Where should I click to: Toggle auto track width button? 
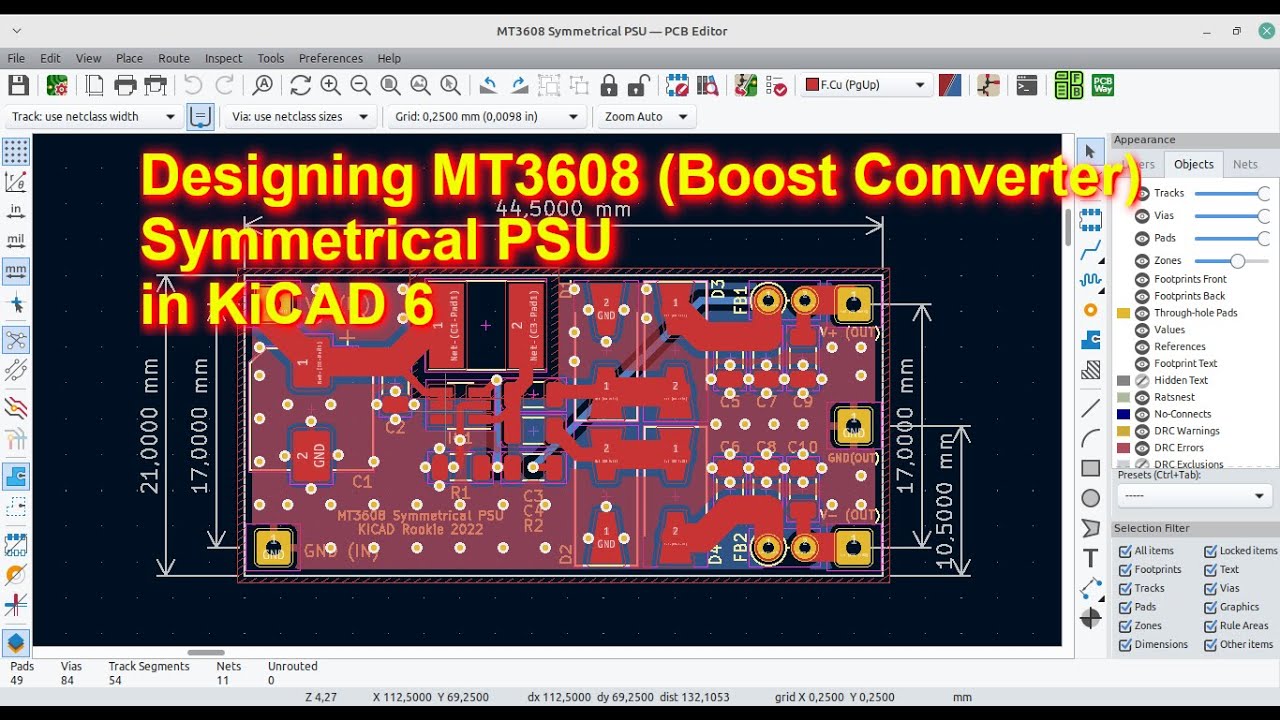pyautogui.click(x=201, y=117)
